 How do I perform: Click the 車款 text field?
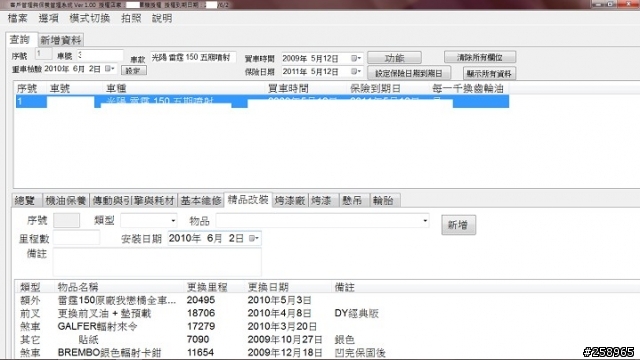[193, 58]
